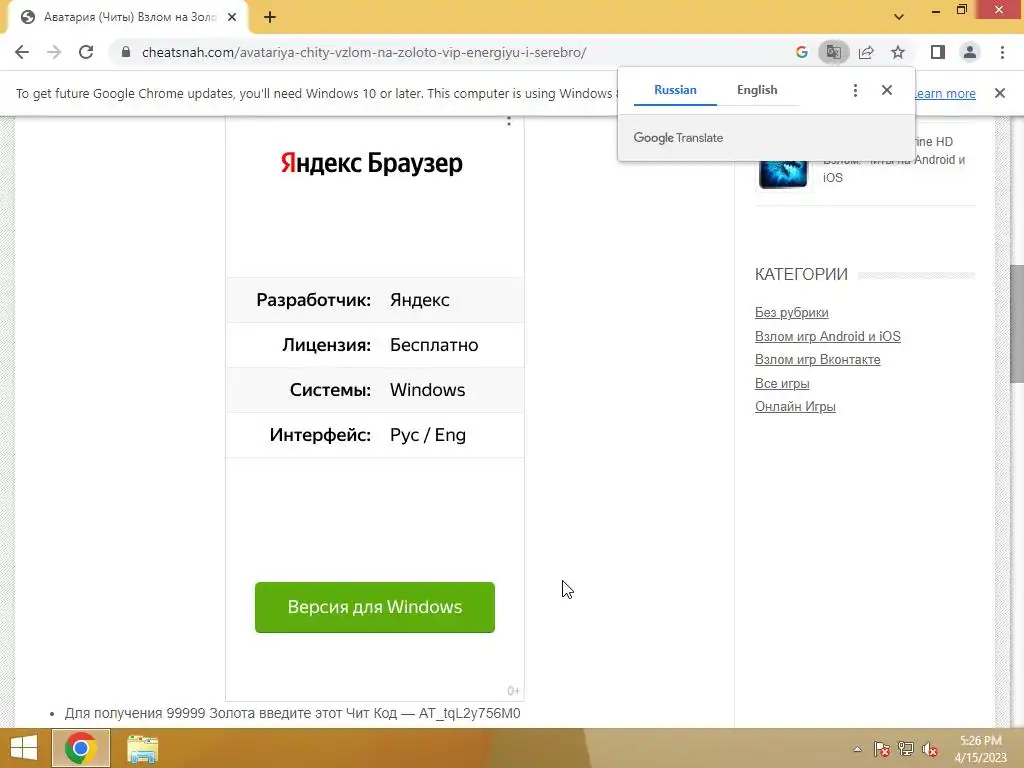Open Chrome three-dot menu
The width and height of the screenshot is (1024, 768).
coord(1002,52)
